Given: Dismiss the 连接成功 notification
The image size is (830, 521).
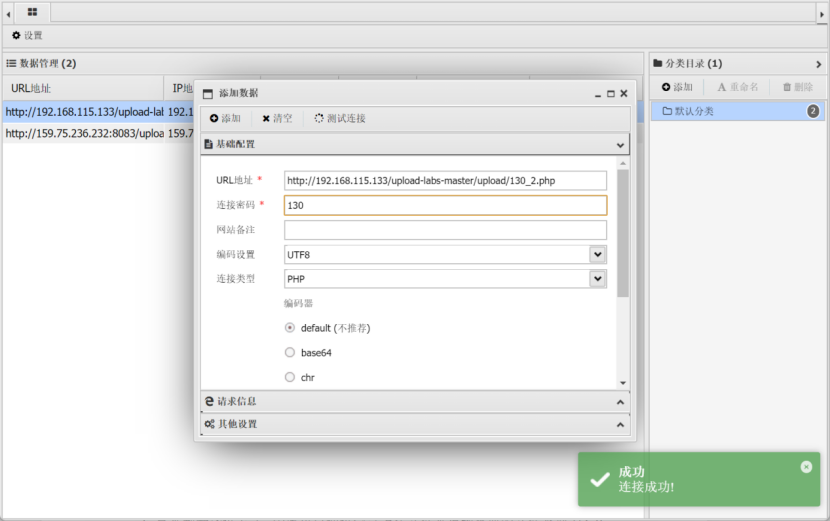Looking at the screenshot, I should 806,466.
